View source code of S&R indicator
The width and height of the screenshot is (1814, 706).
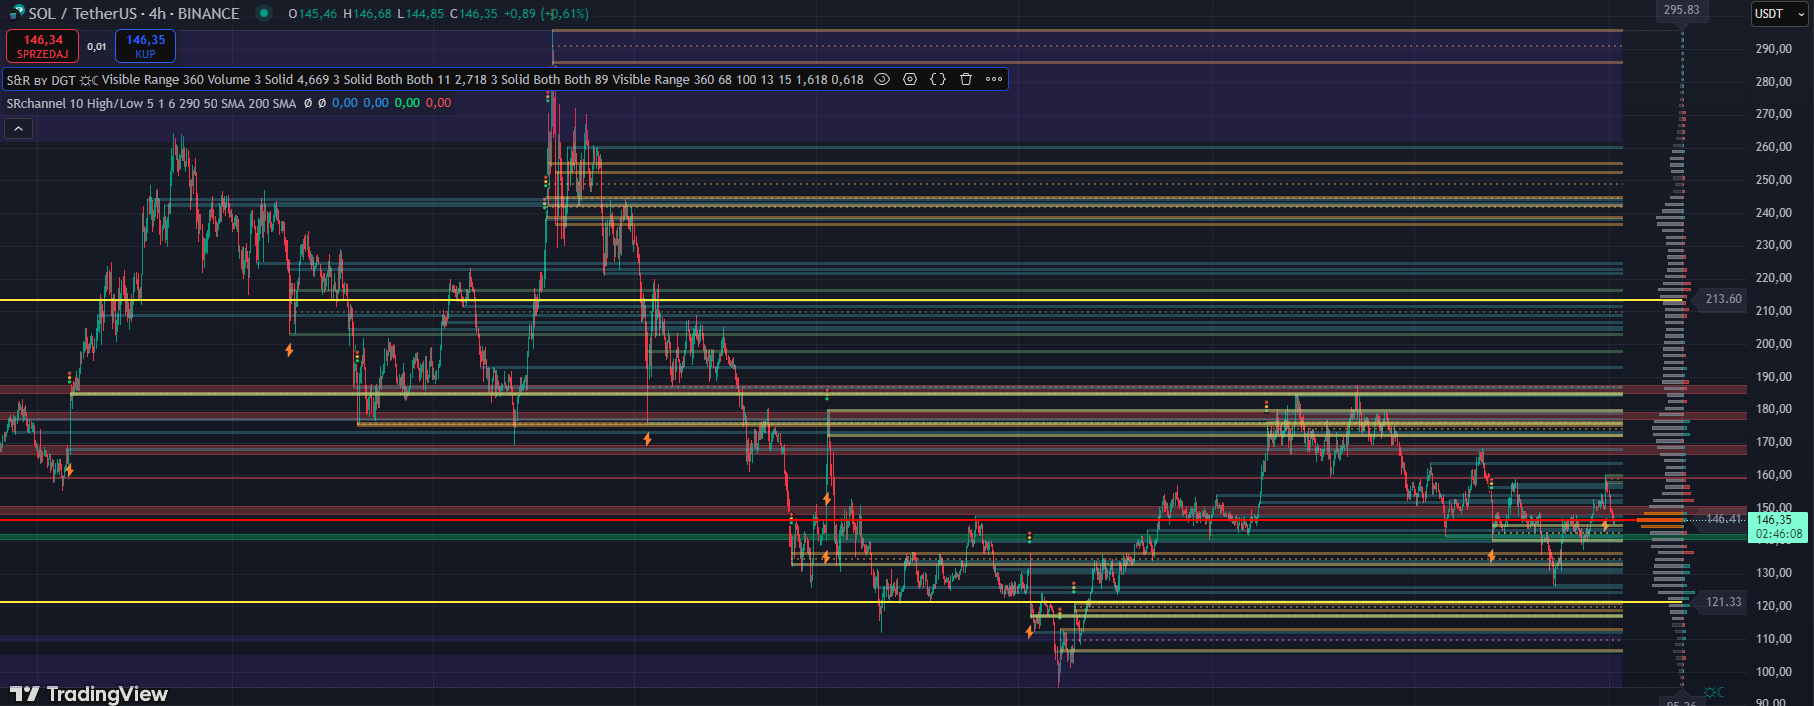938,79
